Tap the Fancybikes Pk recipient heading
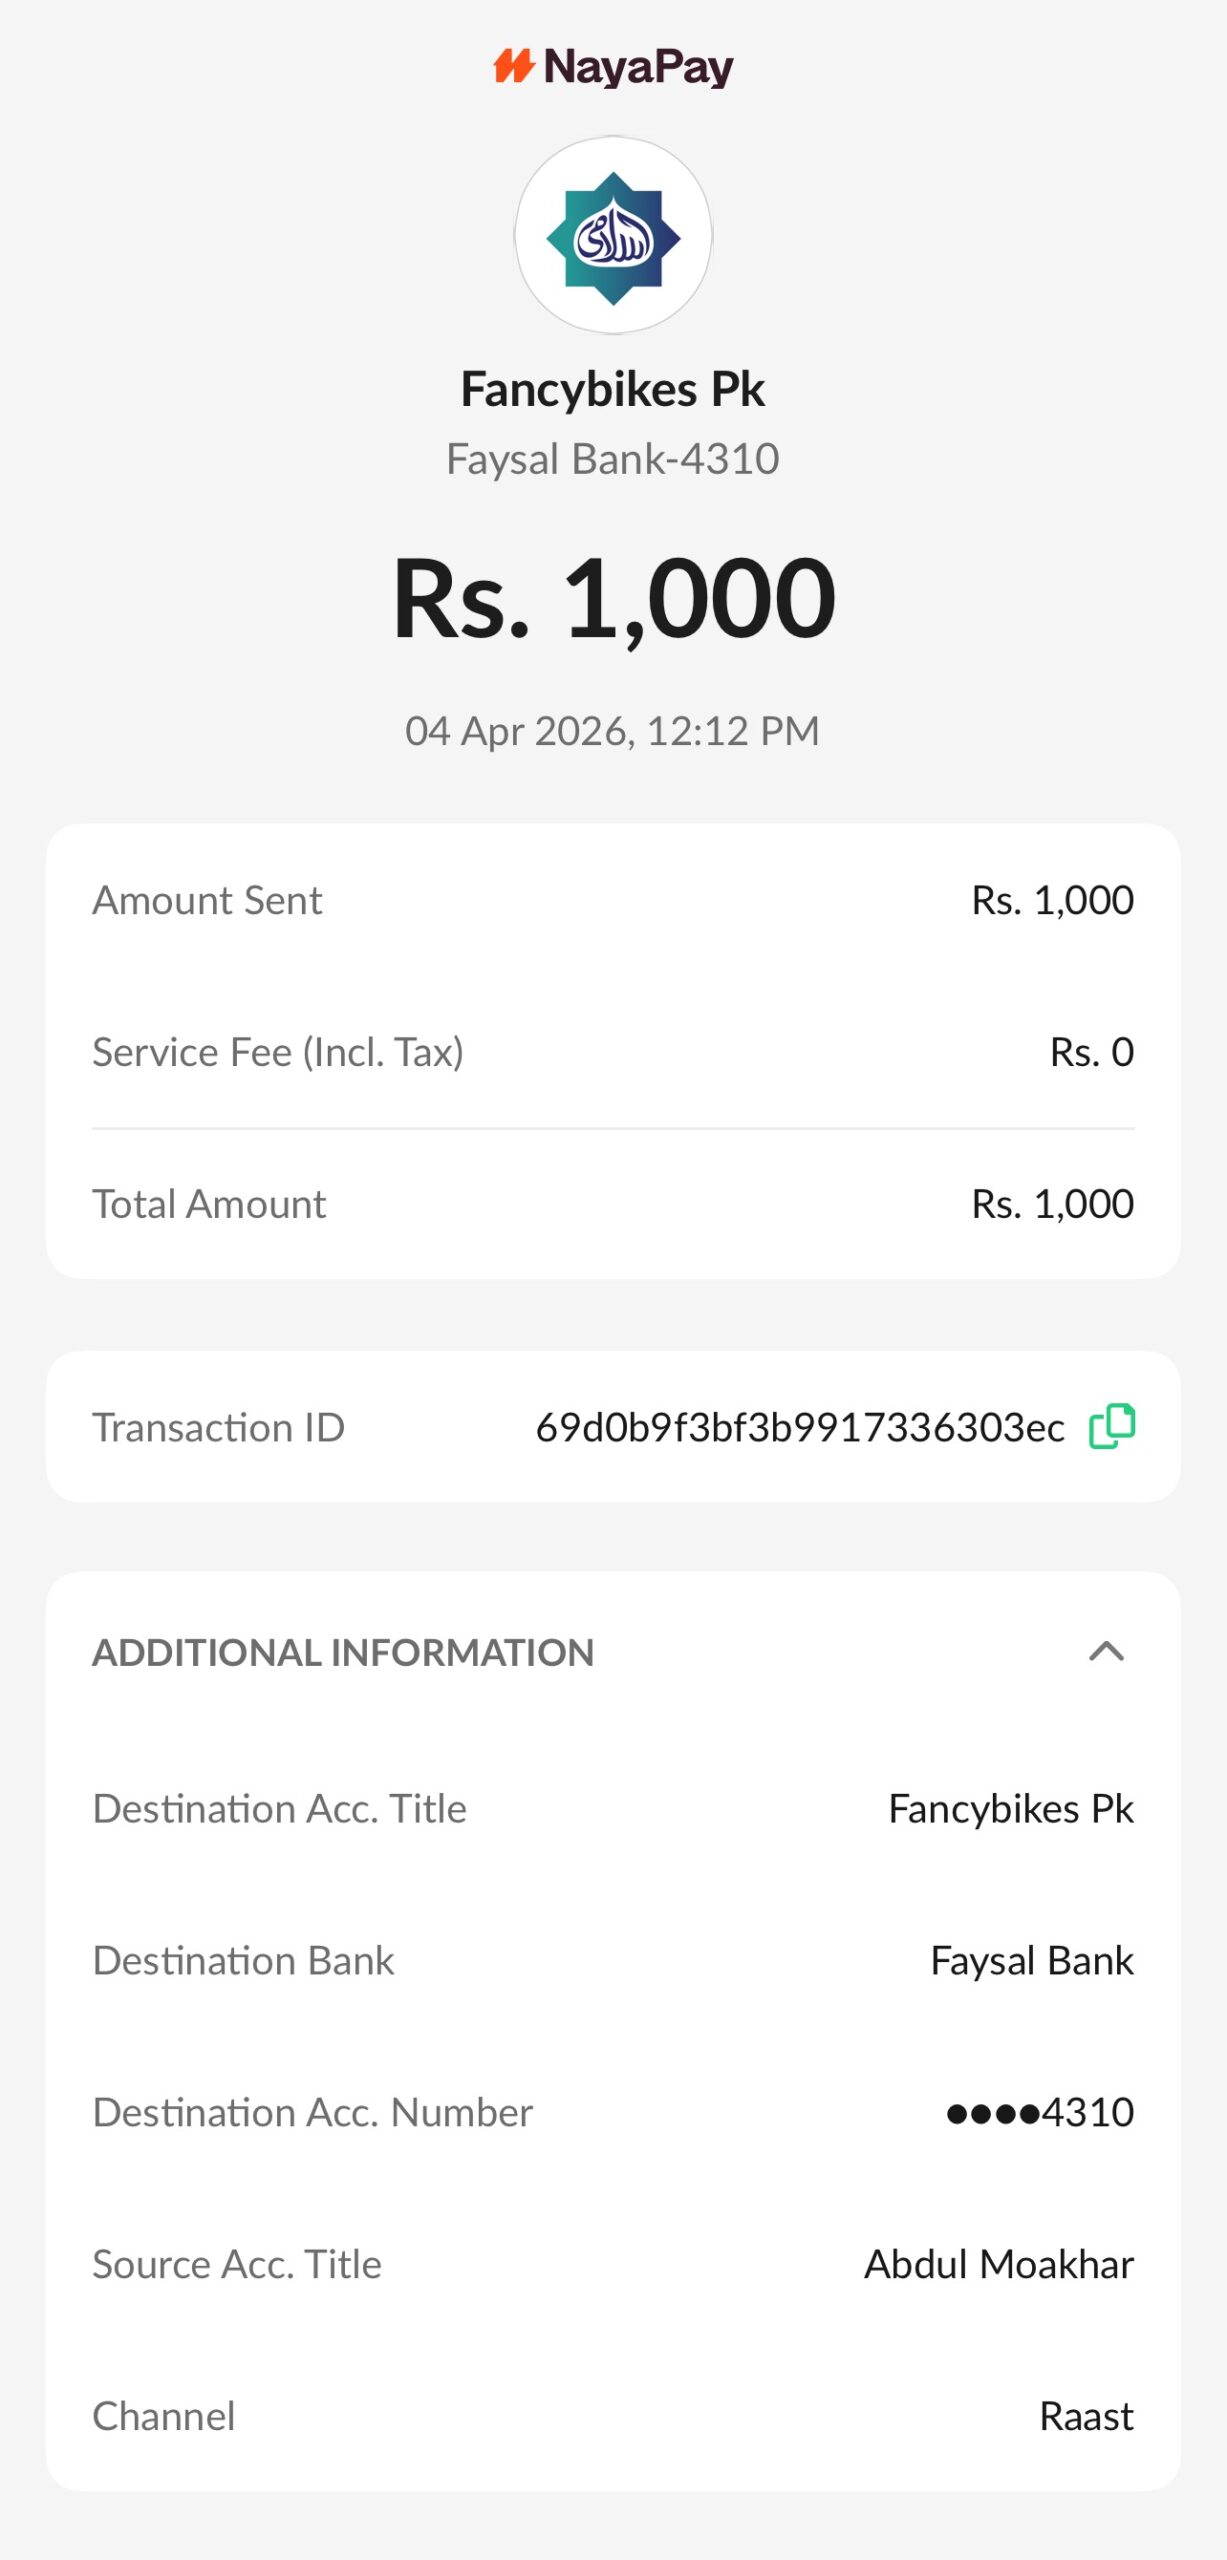The height and width of the screenshot is (2560, 1227). [x=613, y=389]
